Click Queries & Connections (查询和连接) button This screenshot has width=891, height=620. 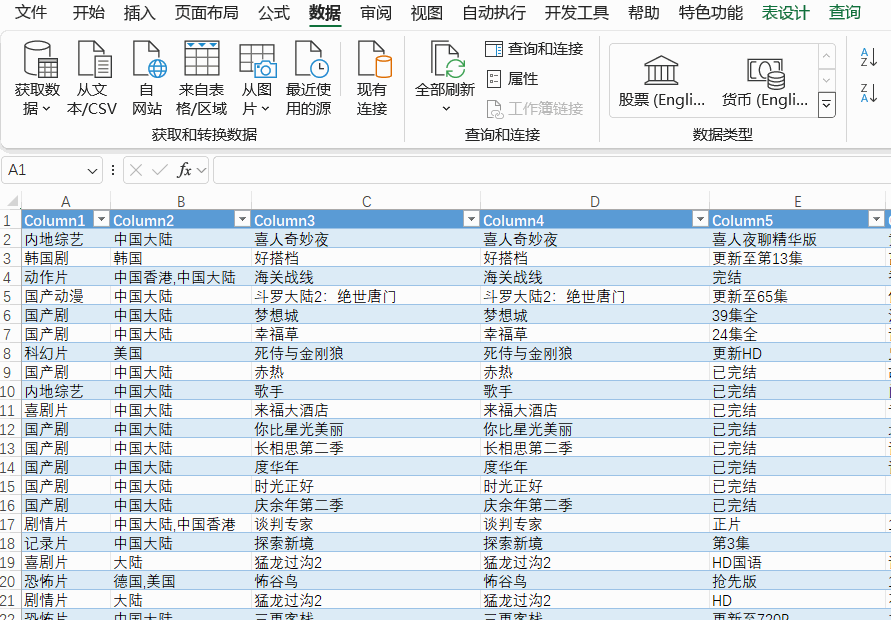coord(534,49)
